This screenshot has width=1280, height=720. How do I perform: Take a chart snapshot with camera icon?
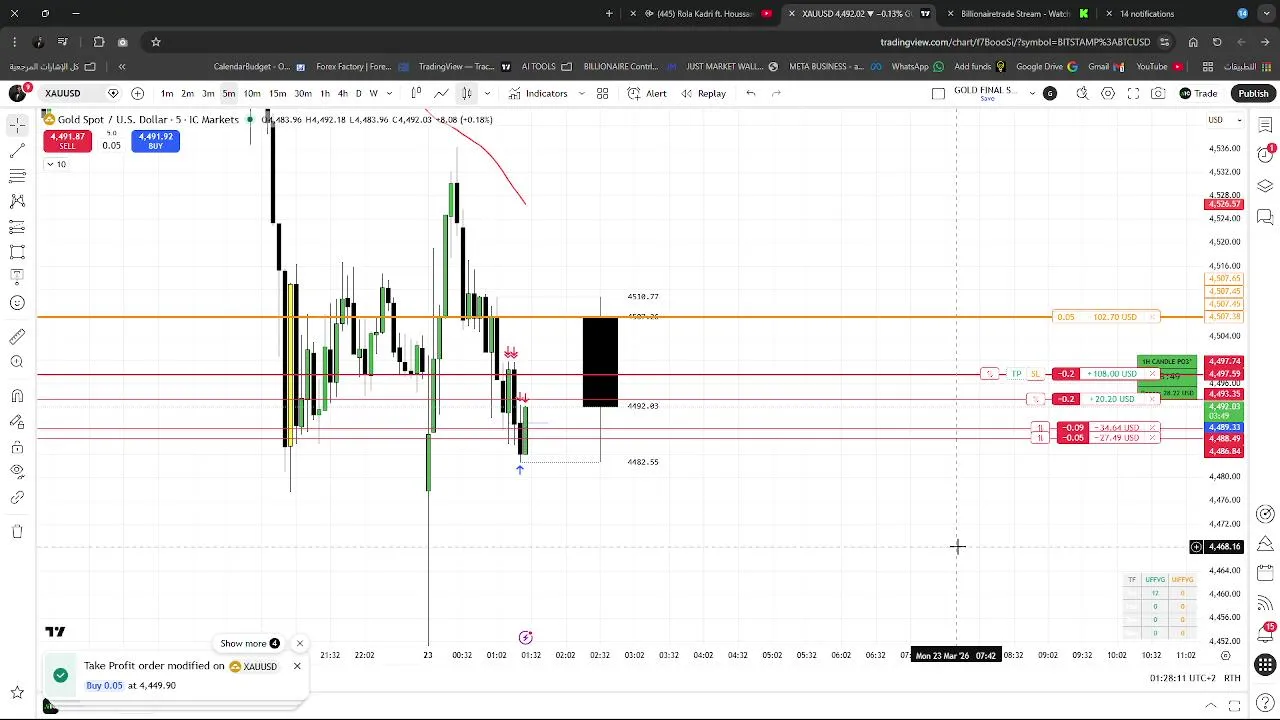pos(1158,93)
